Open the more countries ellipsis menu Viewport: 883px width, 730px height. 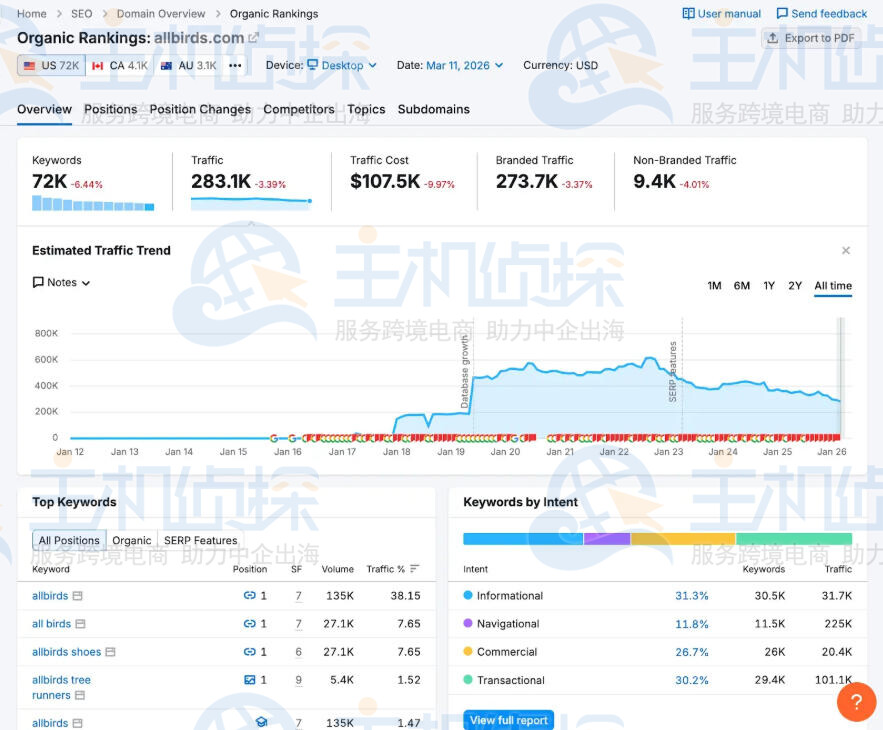235,66
